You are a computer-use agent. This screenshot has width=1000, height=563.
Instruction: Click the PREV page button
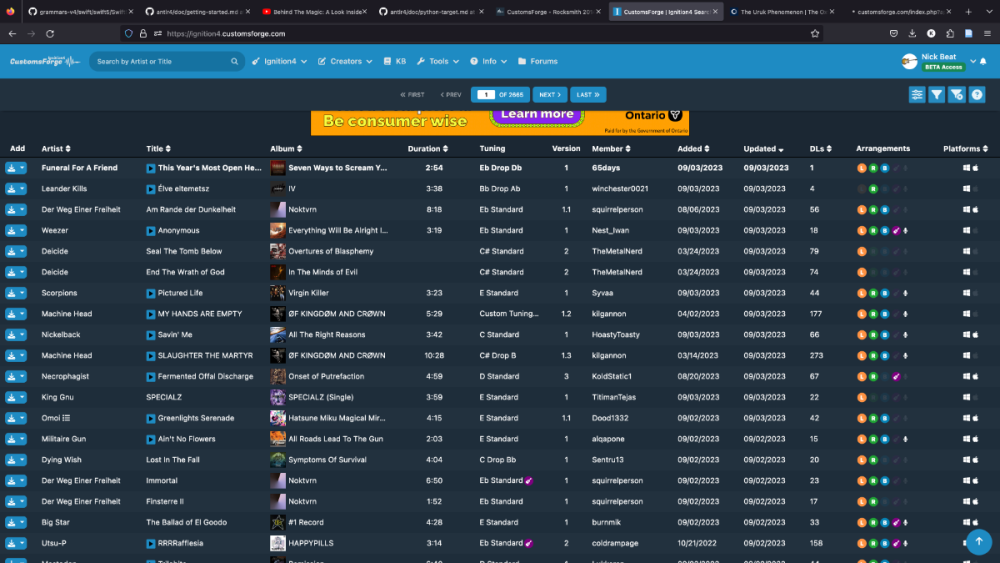[x=451, y=94]
